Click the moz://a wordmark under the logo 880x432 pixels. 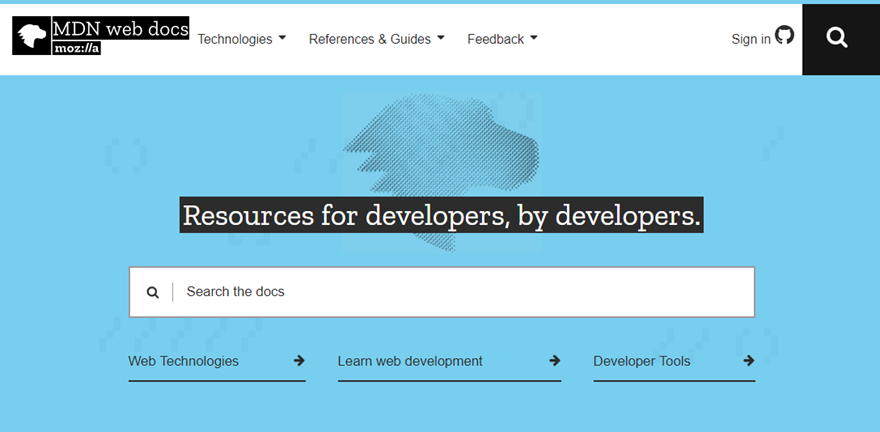(x=77, y=47)
